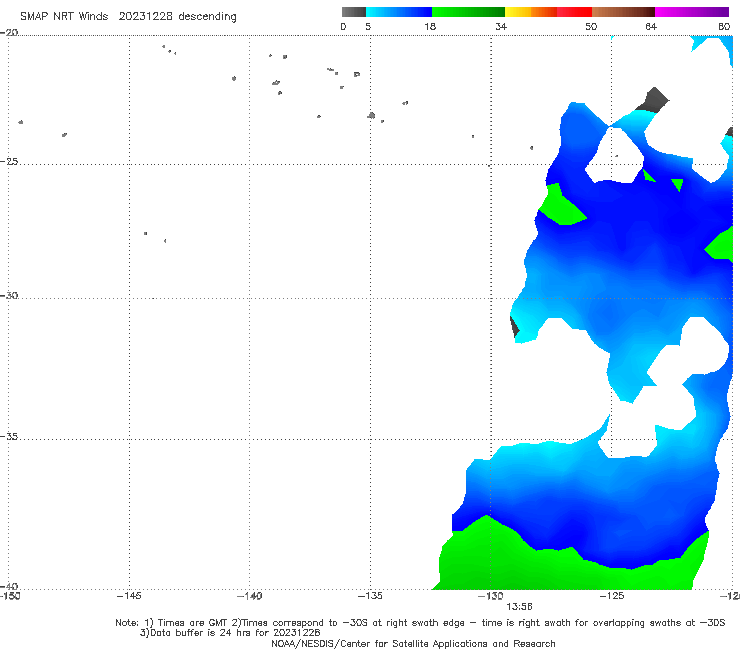Click the 'Note: 1) Times are GMT' line

point(420,623)
